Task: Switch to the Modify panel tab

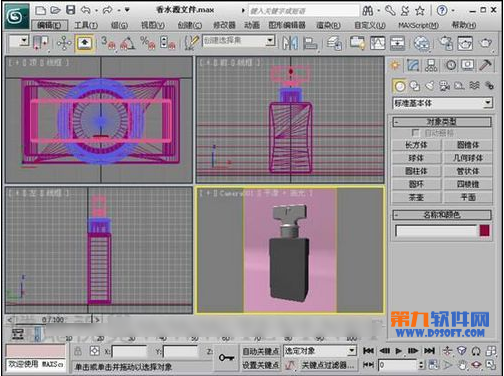Action: 413,65
